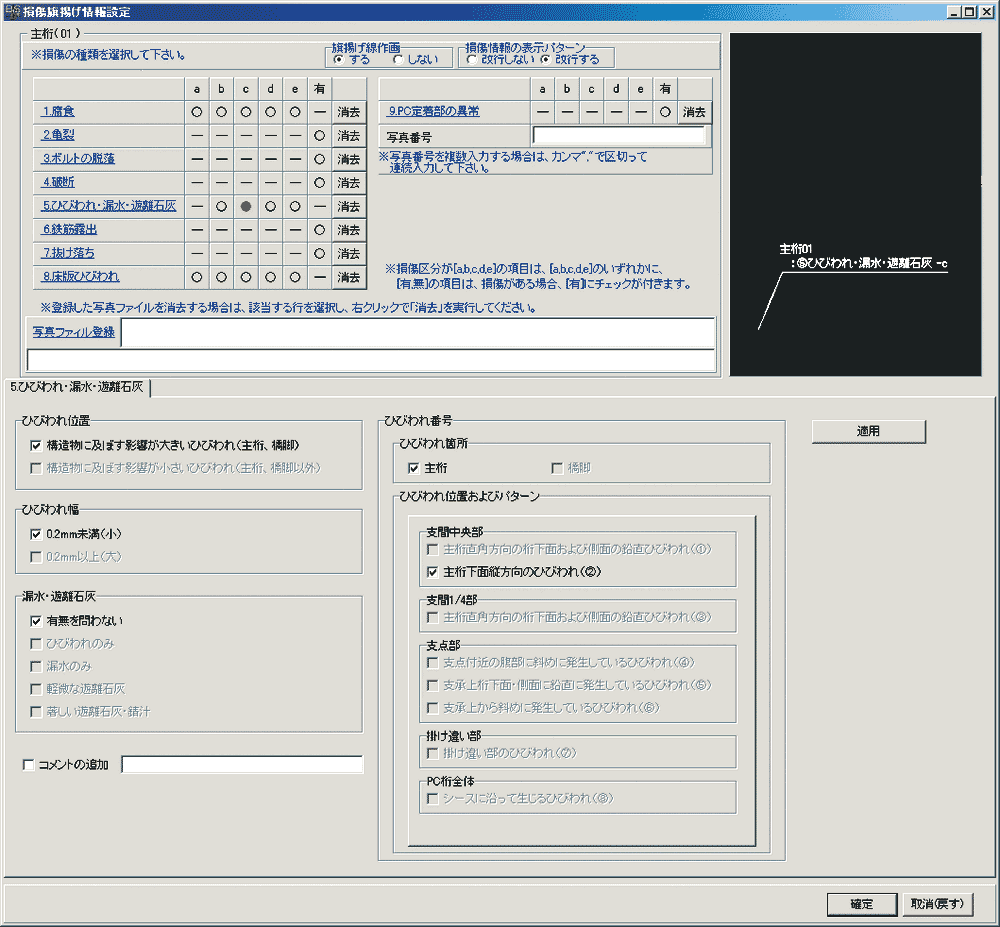Open the 3.ボルトの脱落 link
The width and height of the screenshot is (1000, 927).
click(78, 159)
